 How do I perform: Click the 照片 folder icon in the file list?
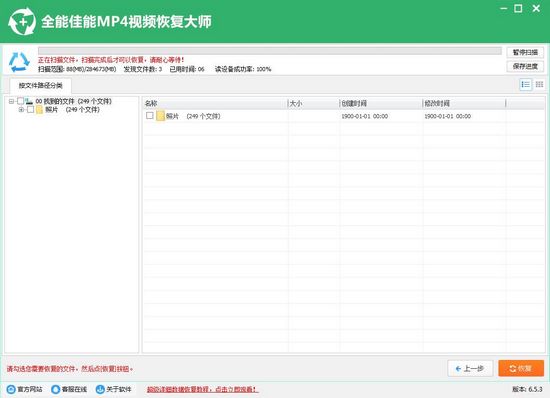160,116
